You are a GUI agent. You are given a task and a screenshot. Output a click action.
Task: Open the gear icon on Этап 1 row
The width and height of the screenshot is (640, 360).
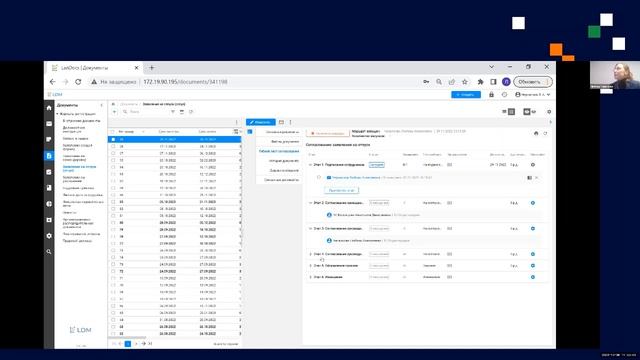coord(533,165)
